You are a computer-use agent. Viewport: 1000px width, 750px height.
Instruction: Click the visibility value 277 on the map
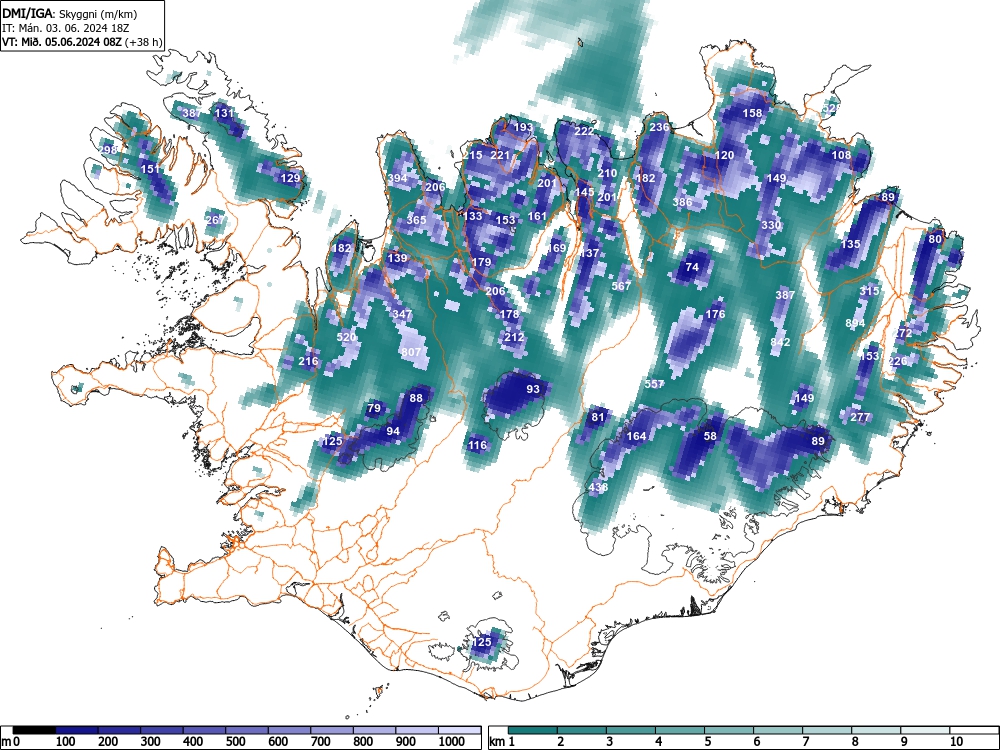pyautogui.click(x=860, y=417)
